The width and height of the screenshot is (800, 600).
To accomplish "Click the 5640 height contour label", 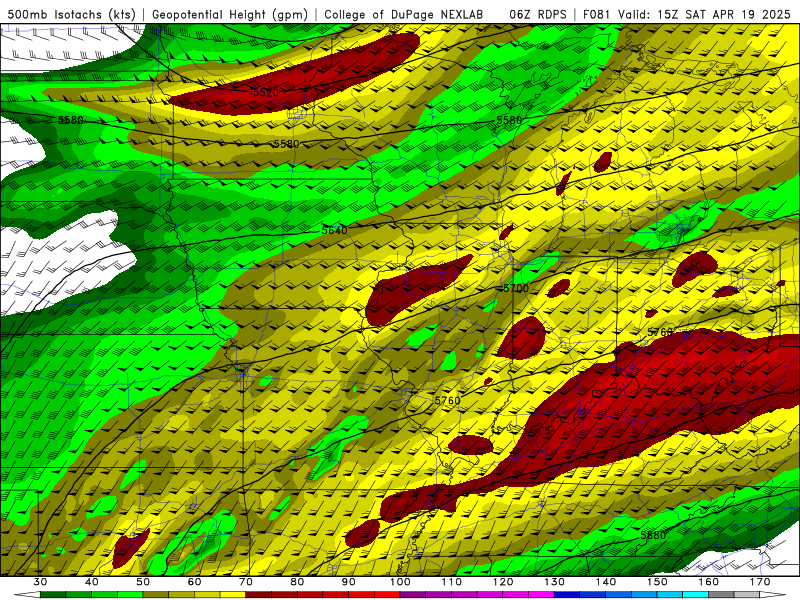I will click(x=334, y=230).
